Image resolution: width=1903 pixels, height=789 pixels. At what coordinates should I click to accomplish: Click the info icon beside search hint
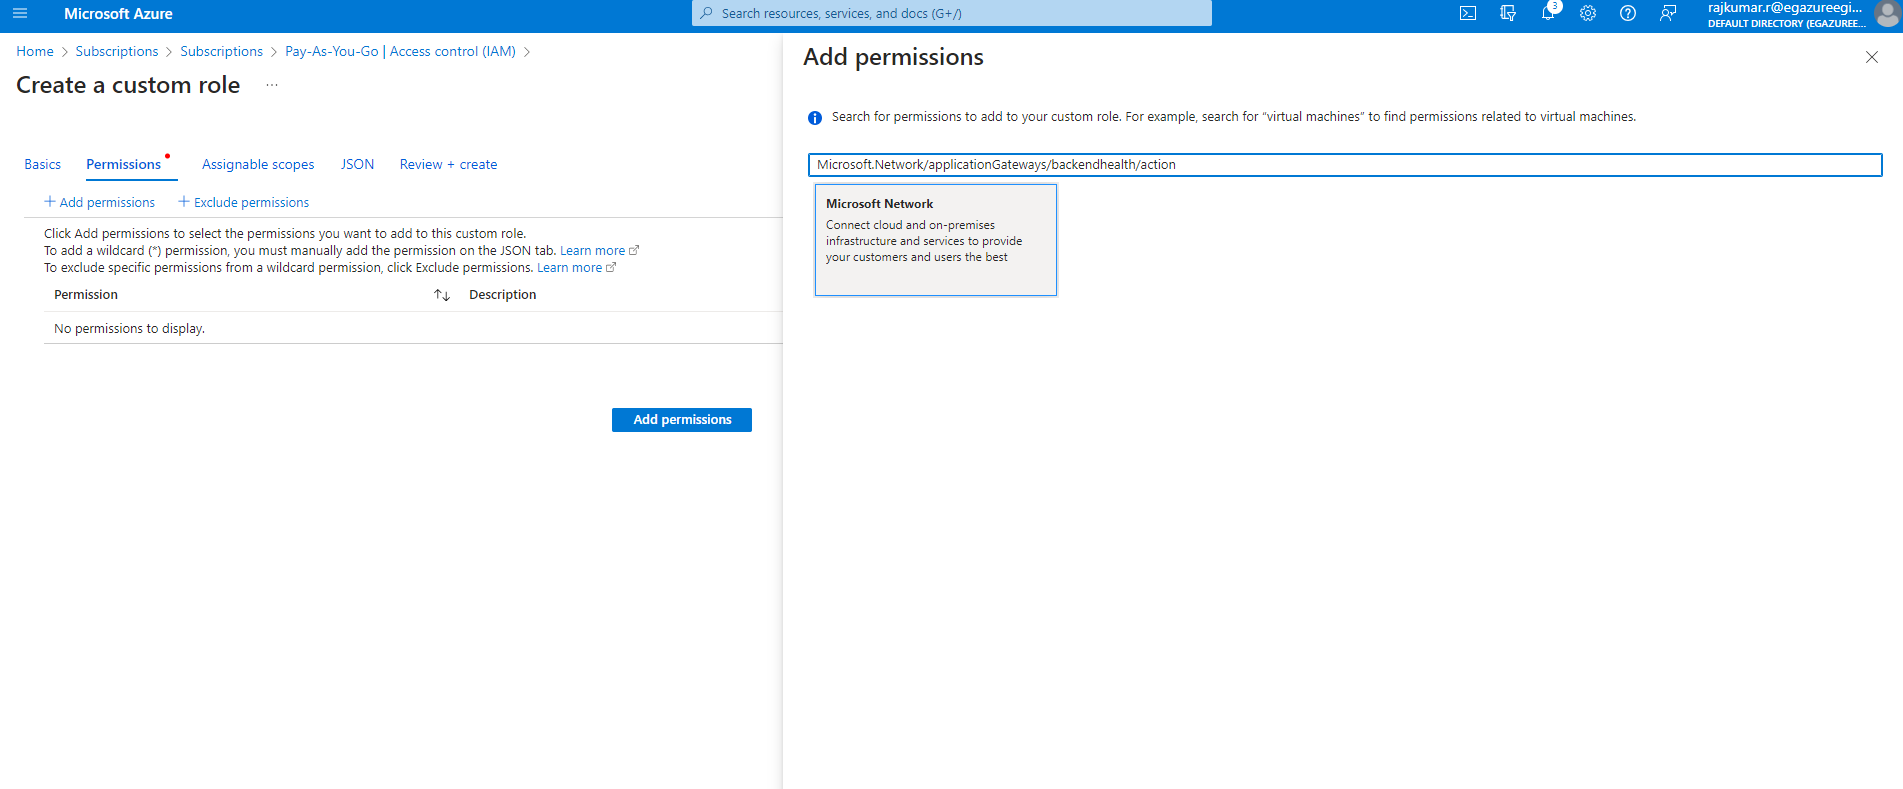click(815, 118)
